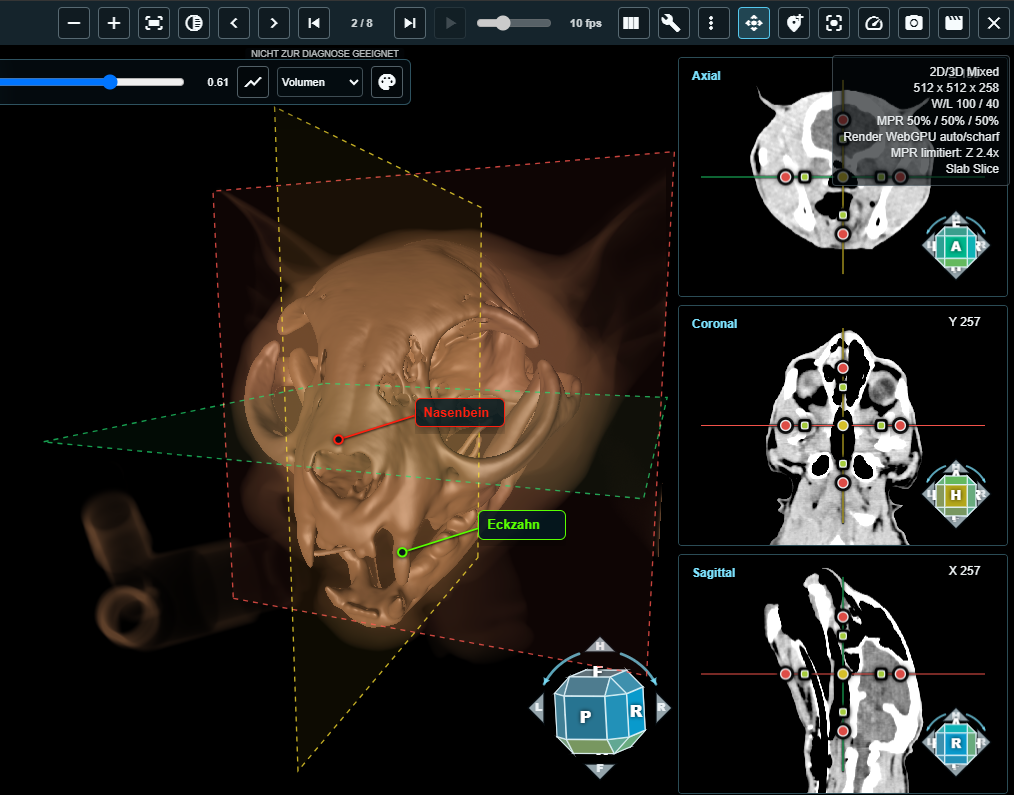Click the zoom out minus button
This screenshot has height=795, width=1014.
(74, 23)
